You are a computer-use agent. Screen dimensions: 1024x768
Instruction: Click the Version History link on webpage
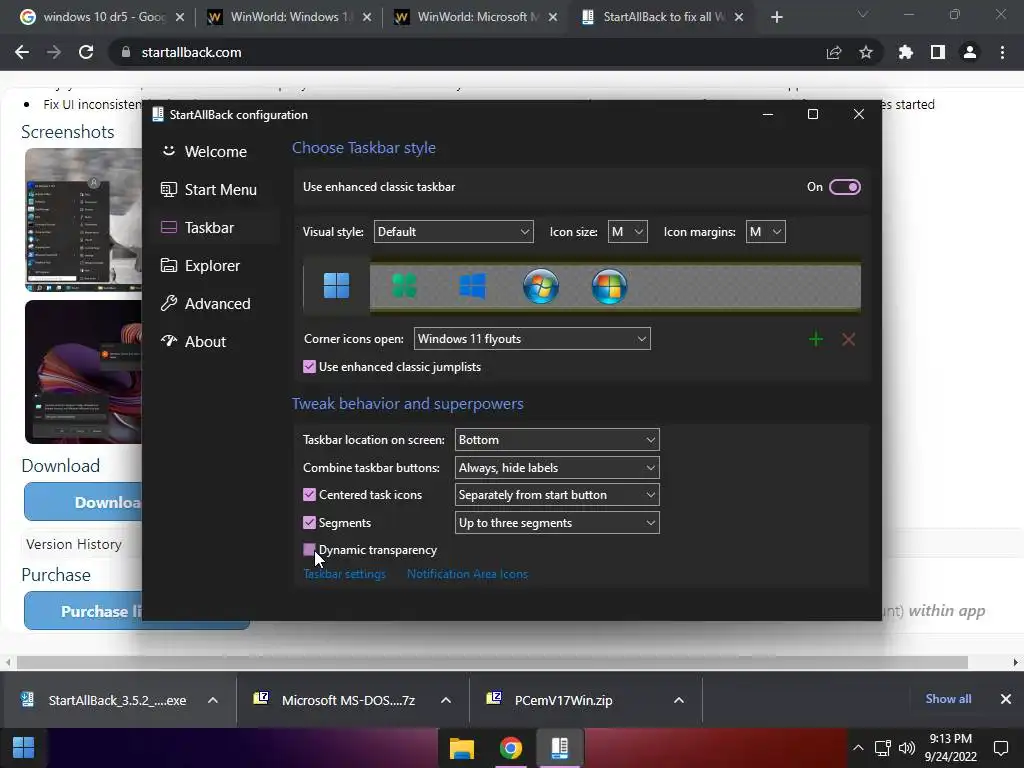click(x=74, y=544)
